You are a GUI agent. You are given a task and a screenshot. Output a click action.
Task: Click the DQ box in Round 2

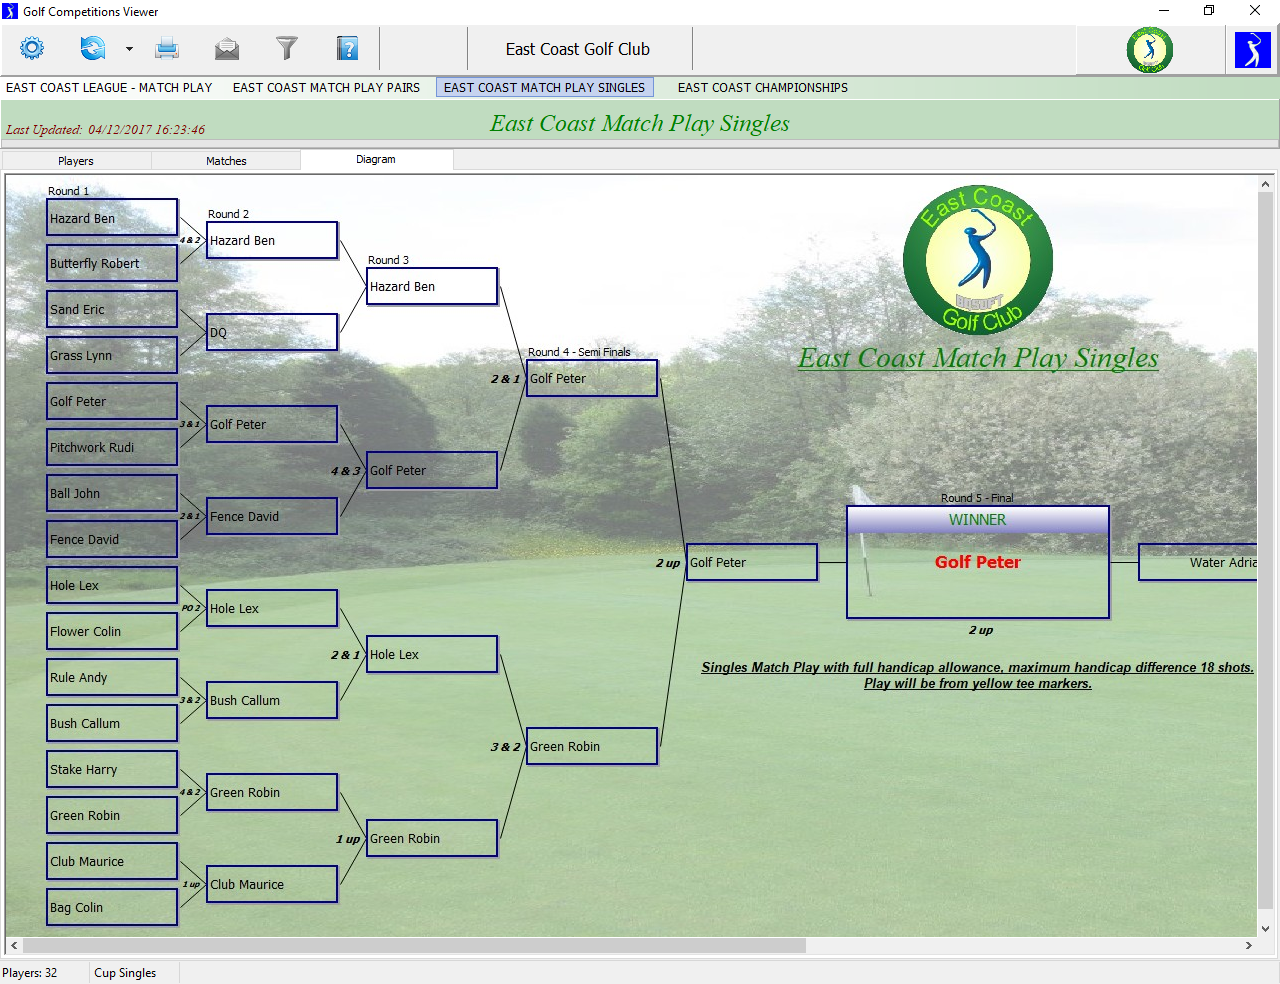click(x=272, y=332)
